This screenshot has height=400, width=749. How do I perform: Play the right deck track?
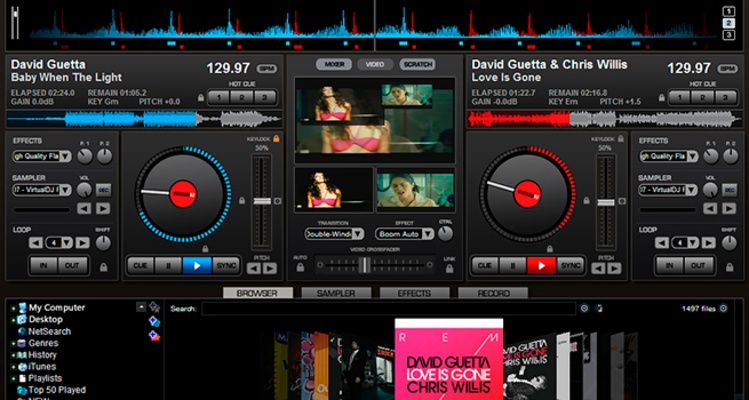[541, 266]
